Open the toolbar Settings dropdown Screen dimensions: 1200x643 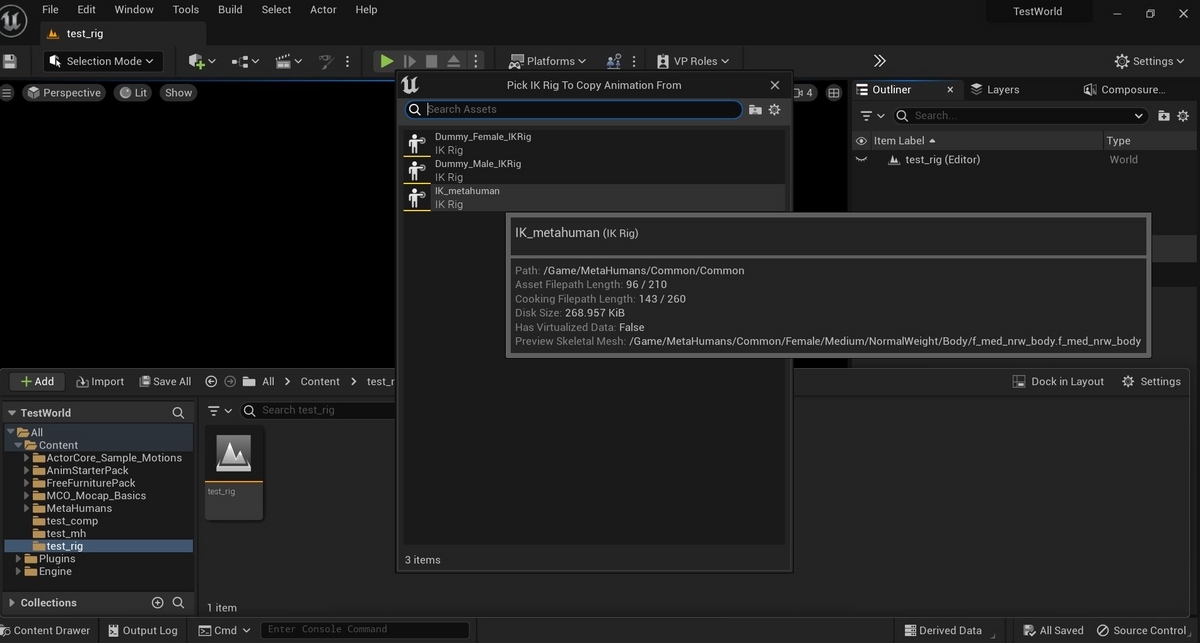[x=1151, y=61]
